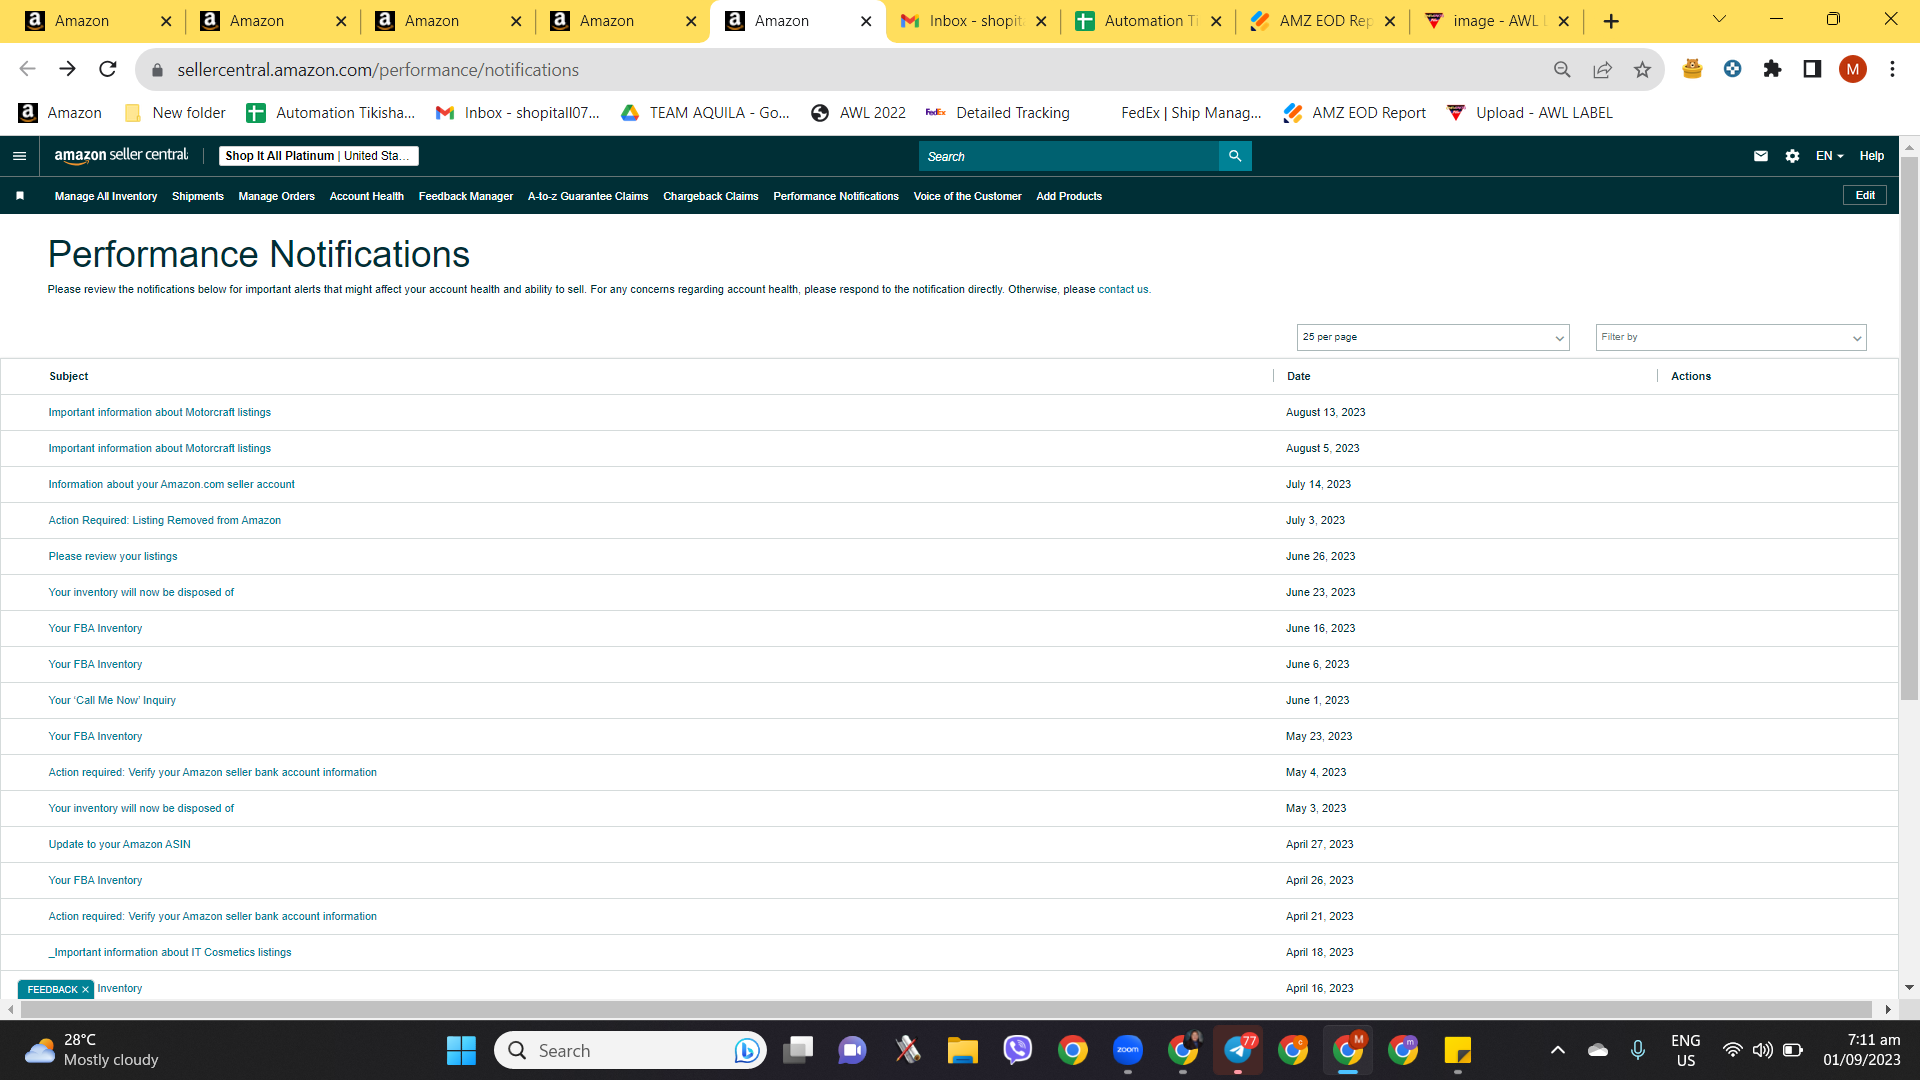The image size is (1920, 1080).
Task: Open the Zoom app in taskbar
Action: coord(1128,1050)
